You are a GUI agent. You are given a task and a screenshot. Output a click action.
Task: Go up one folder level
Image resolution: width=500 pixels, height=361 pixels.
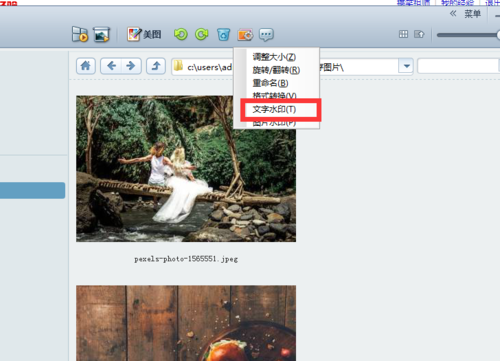156,66
